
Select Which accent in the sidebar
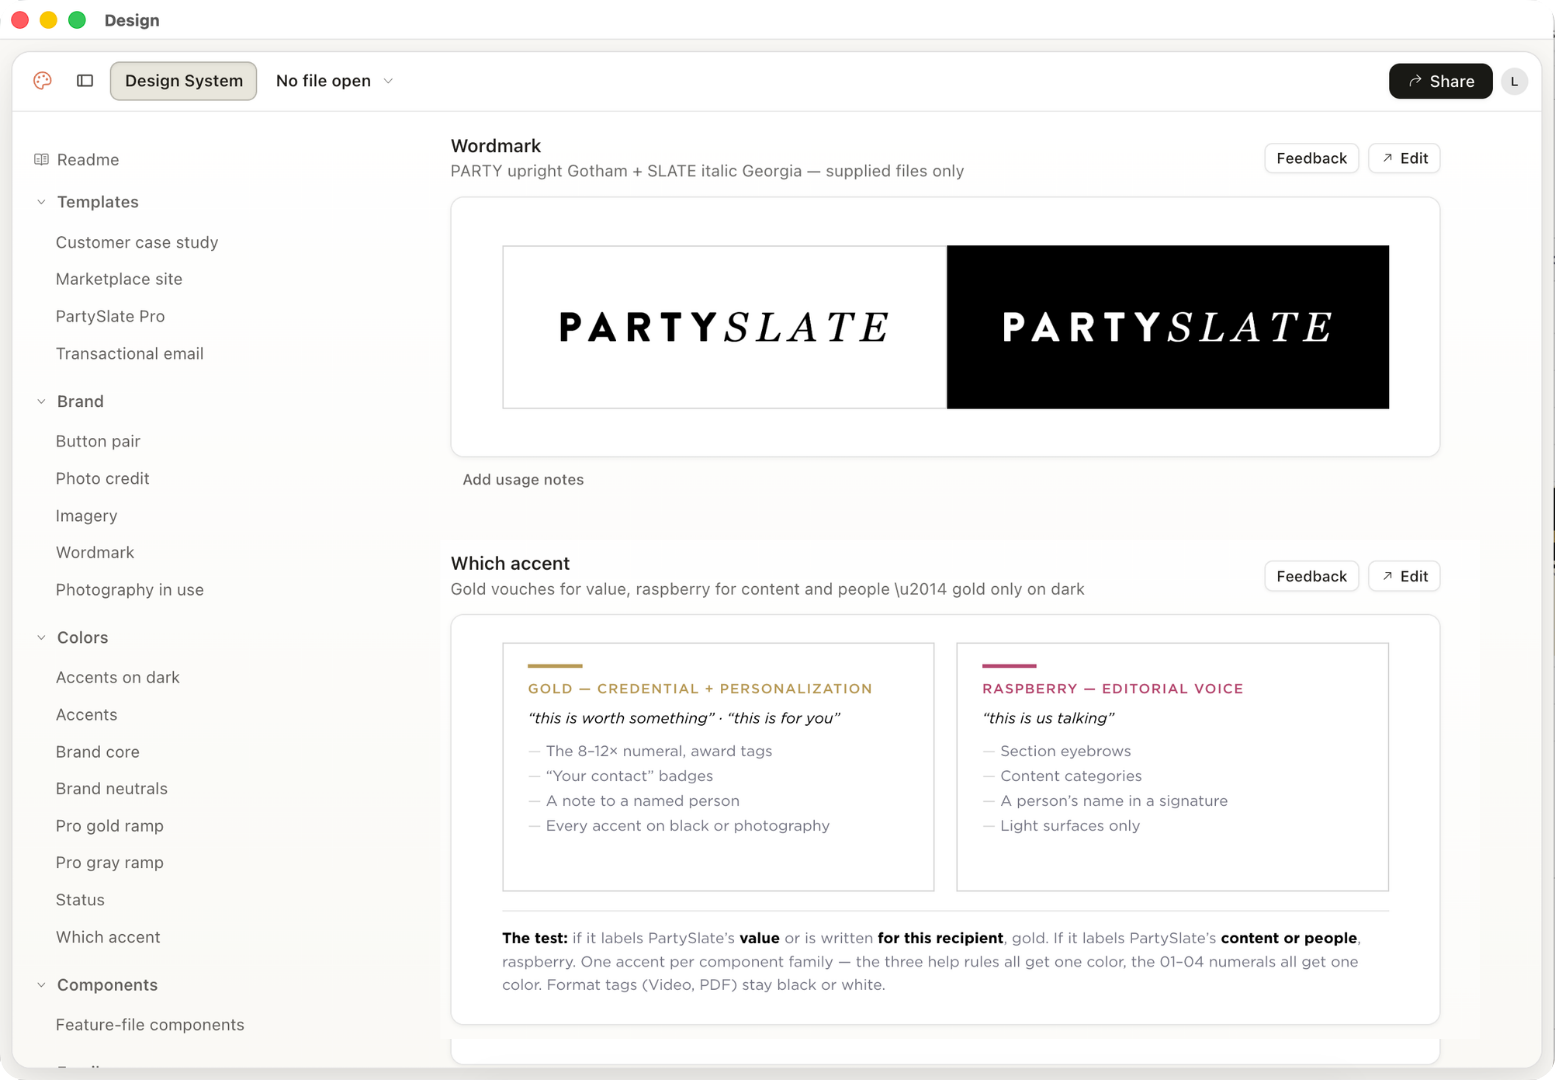click(x=108, y=938)
